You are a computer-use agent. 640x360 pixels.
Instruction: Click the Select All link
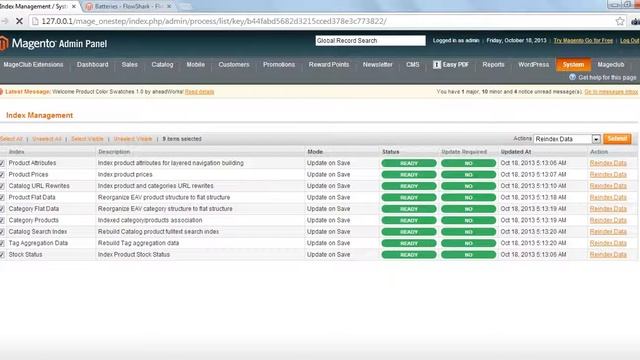point(11,139)
